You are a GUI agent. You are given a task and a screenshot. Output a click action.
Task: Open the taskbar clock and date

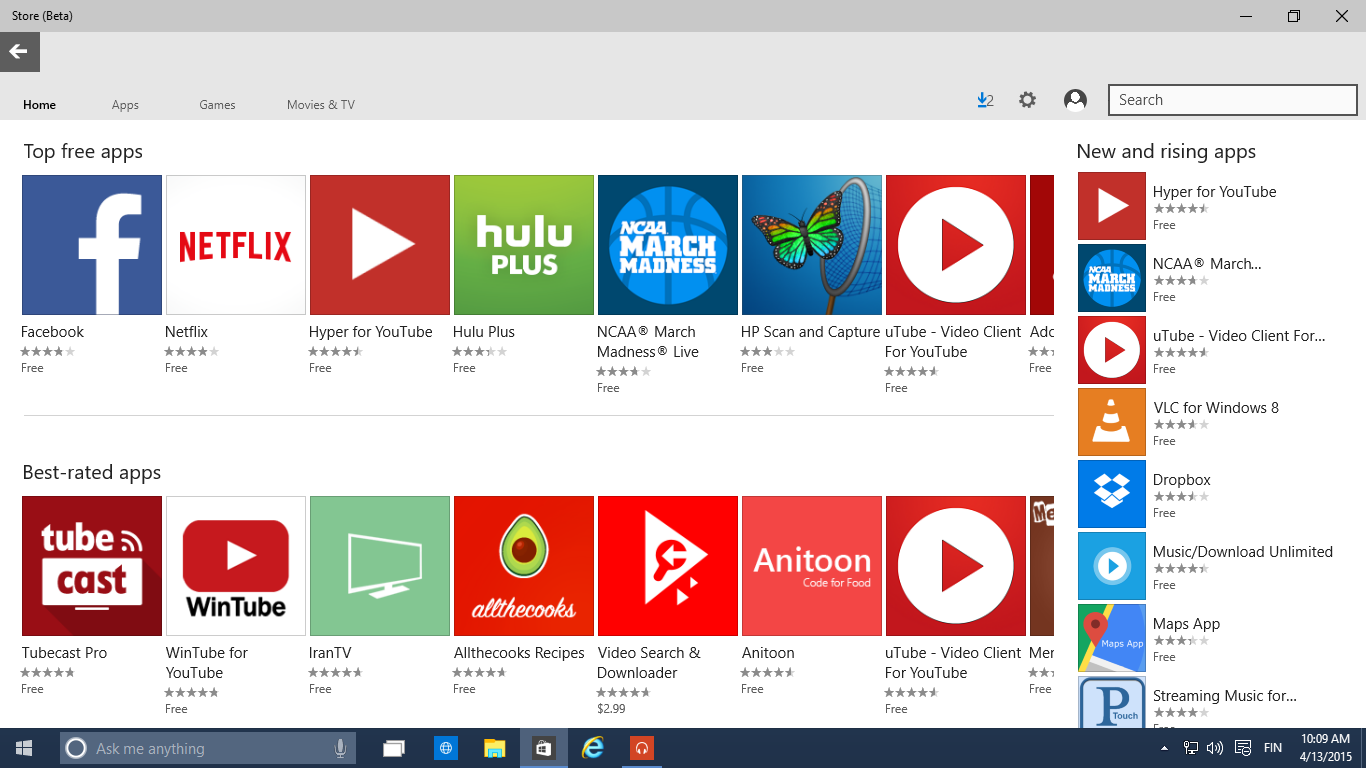(1326, 748)
